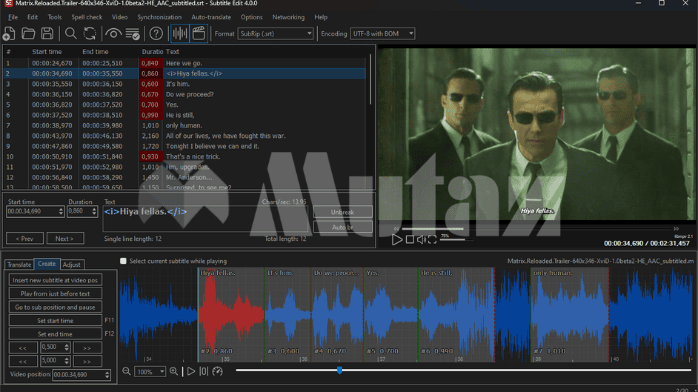Click the Set start time button
Screen dimensions: 698x392
[x=55, y=320]
